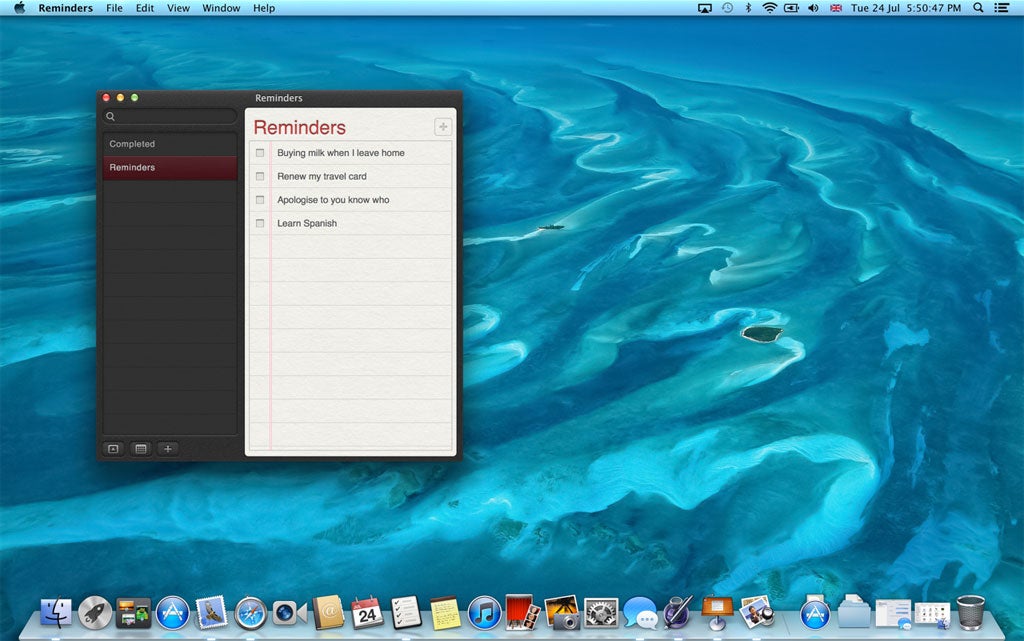Select the Completed list in sidebar
The height and width of the screenshot is (641, 1024).
(x=132, y=144)
